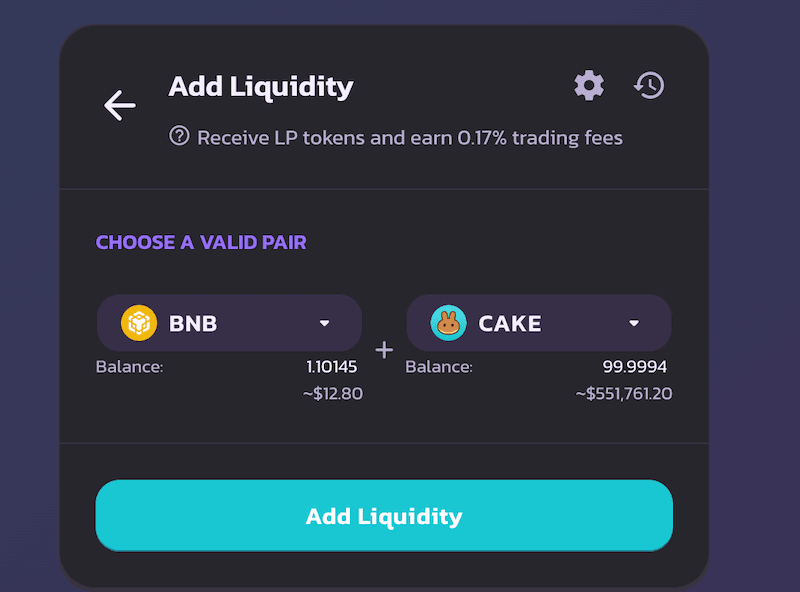The width and height of the screenshot is (800, 592).
Task: Click the ~$12.80 BNB value text
Action: [332, 394]
